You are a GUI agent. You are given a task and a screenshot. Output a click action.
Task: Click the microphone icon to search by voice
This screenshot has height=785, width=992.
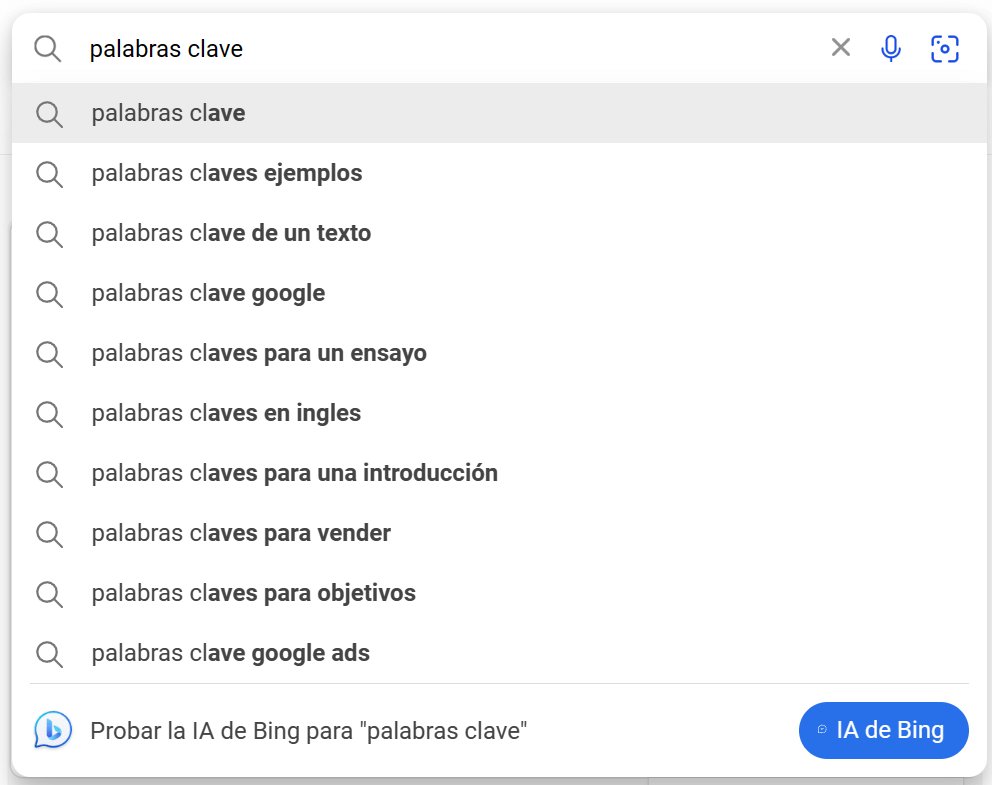(x=890, y=47)
